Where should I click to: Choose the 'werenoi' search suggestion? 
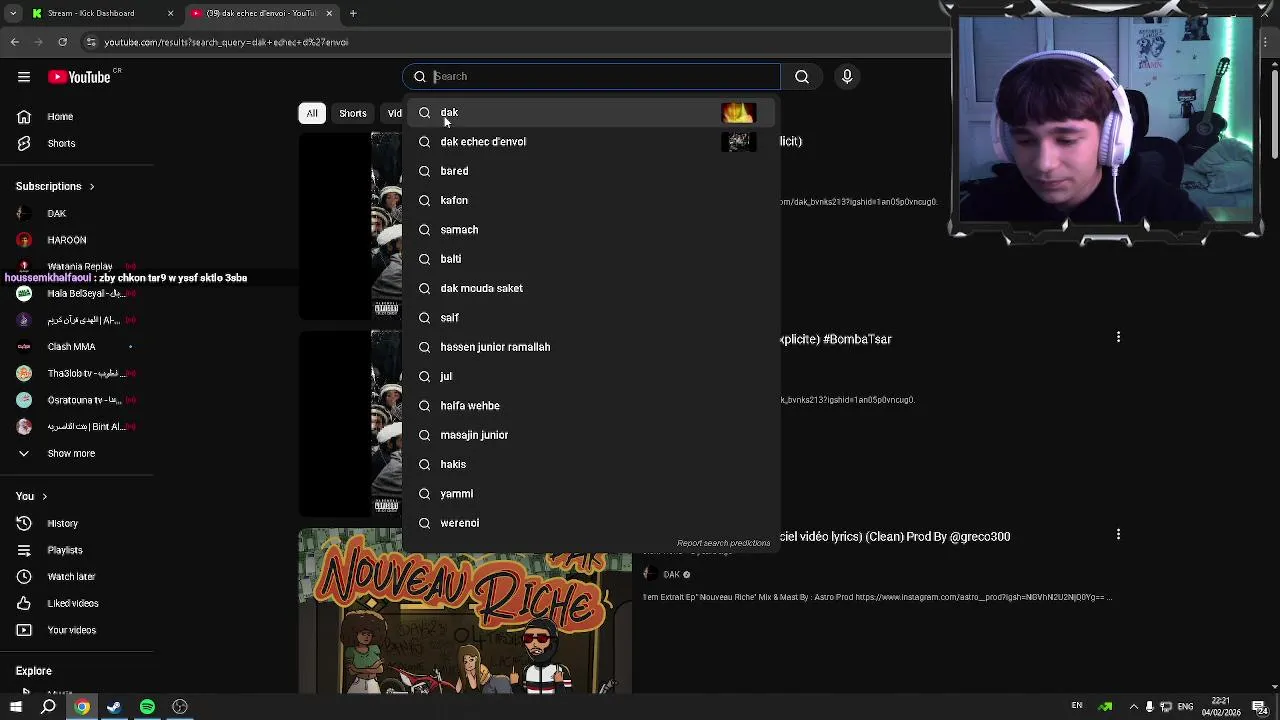tap(590, 523)
